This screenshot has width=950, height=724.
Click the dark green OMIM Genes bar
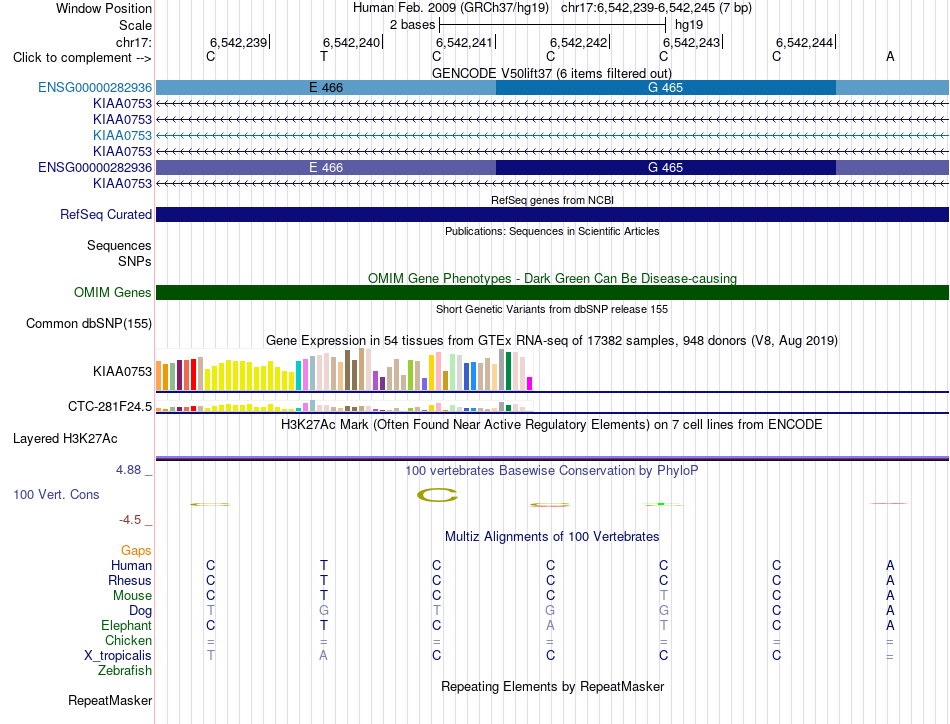pos(552,293)
